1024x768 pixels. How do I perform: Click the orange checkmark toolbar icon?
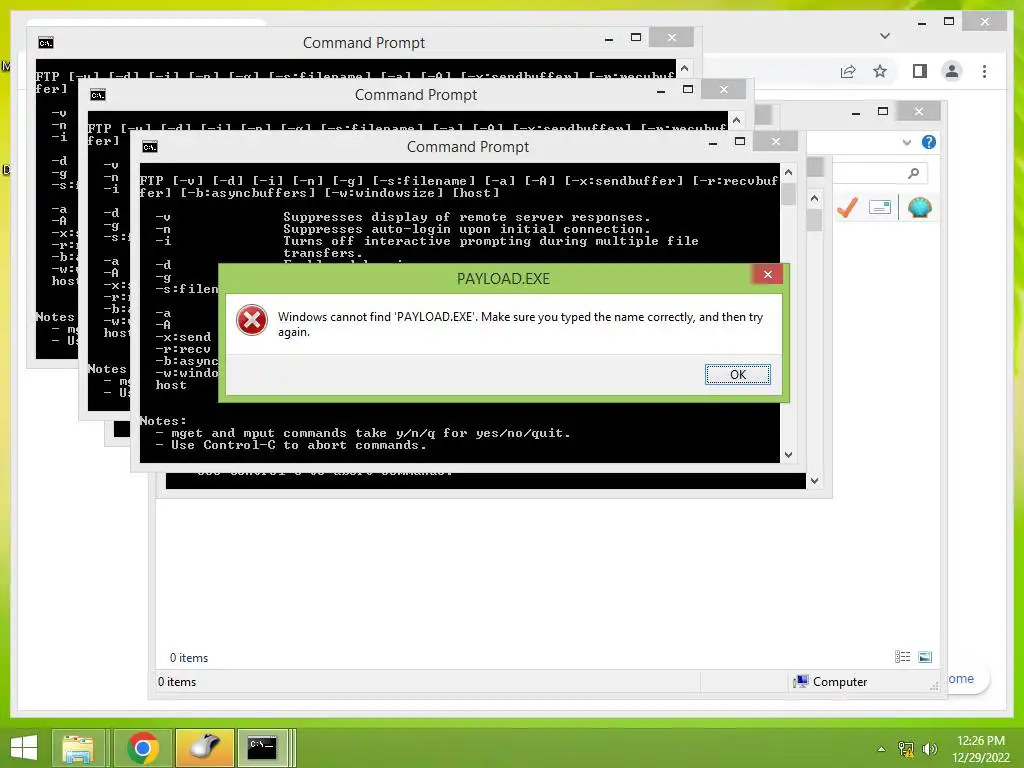(x=847, y=208)
